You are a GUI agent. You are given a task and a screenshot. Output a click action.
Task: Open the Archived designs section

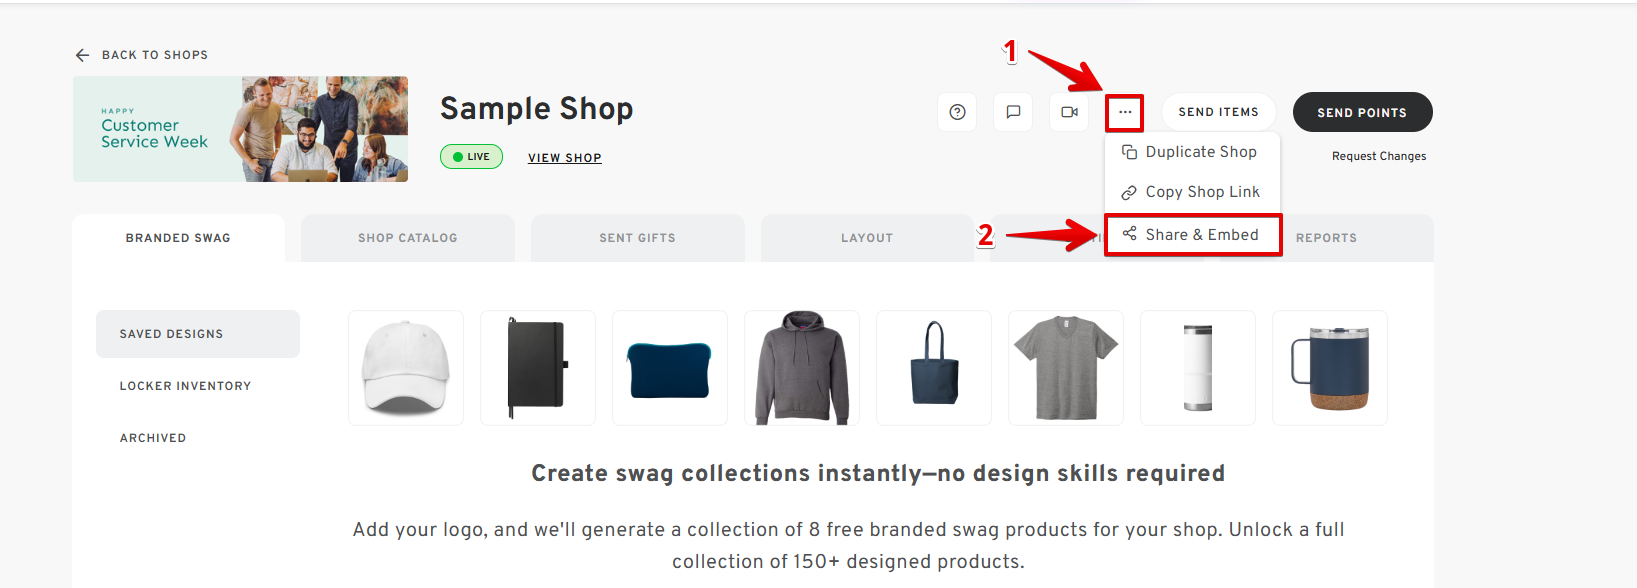click(153, 438)
